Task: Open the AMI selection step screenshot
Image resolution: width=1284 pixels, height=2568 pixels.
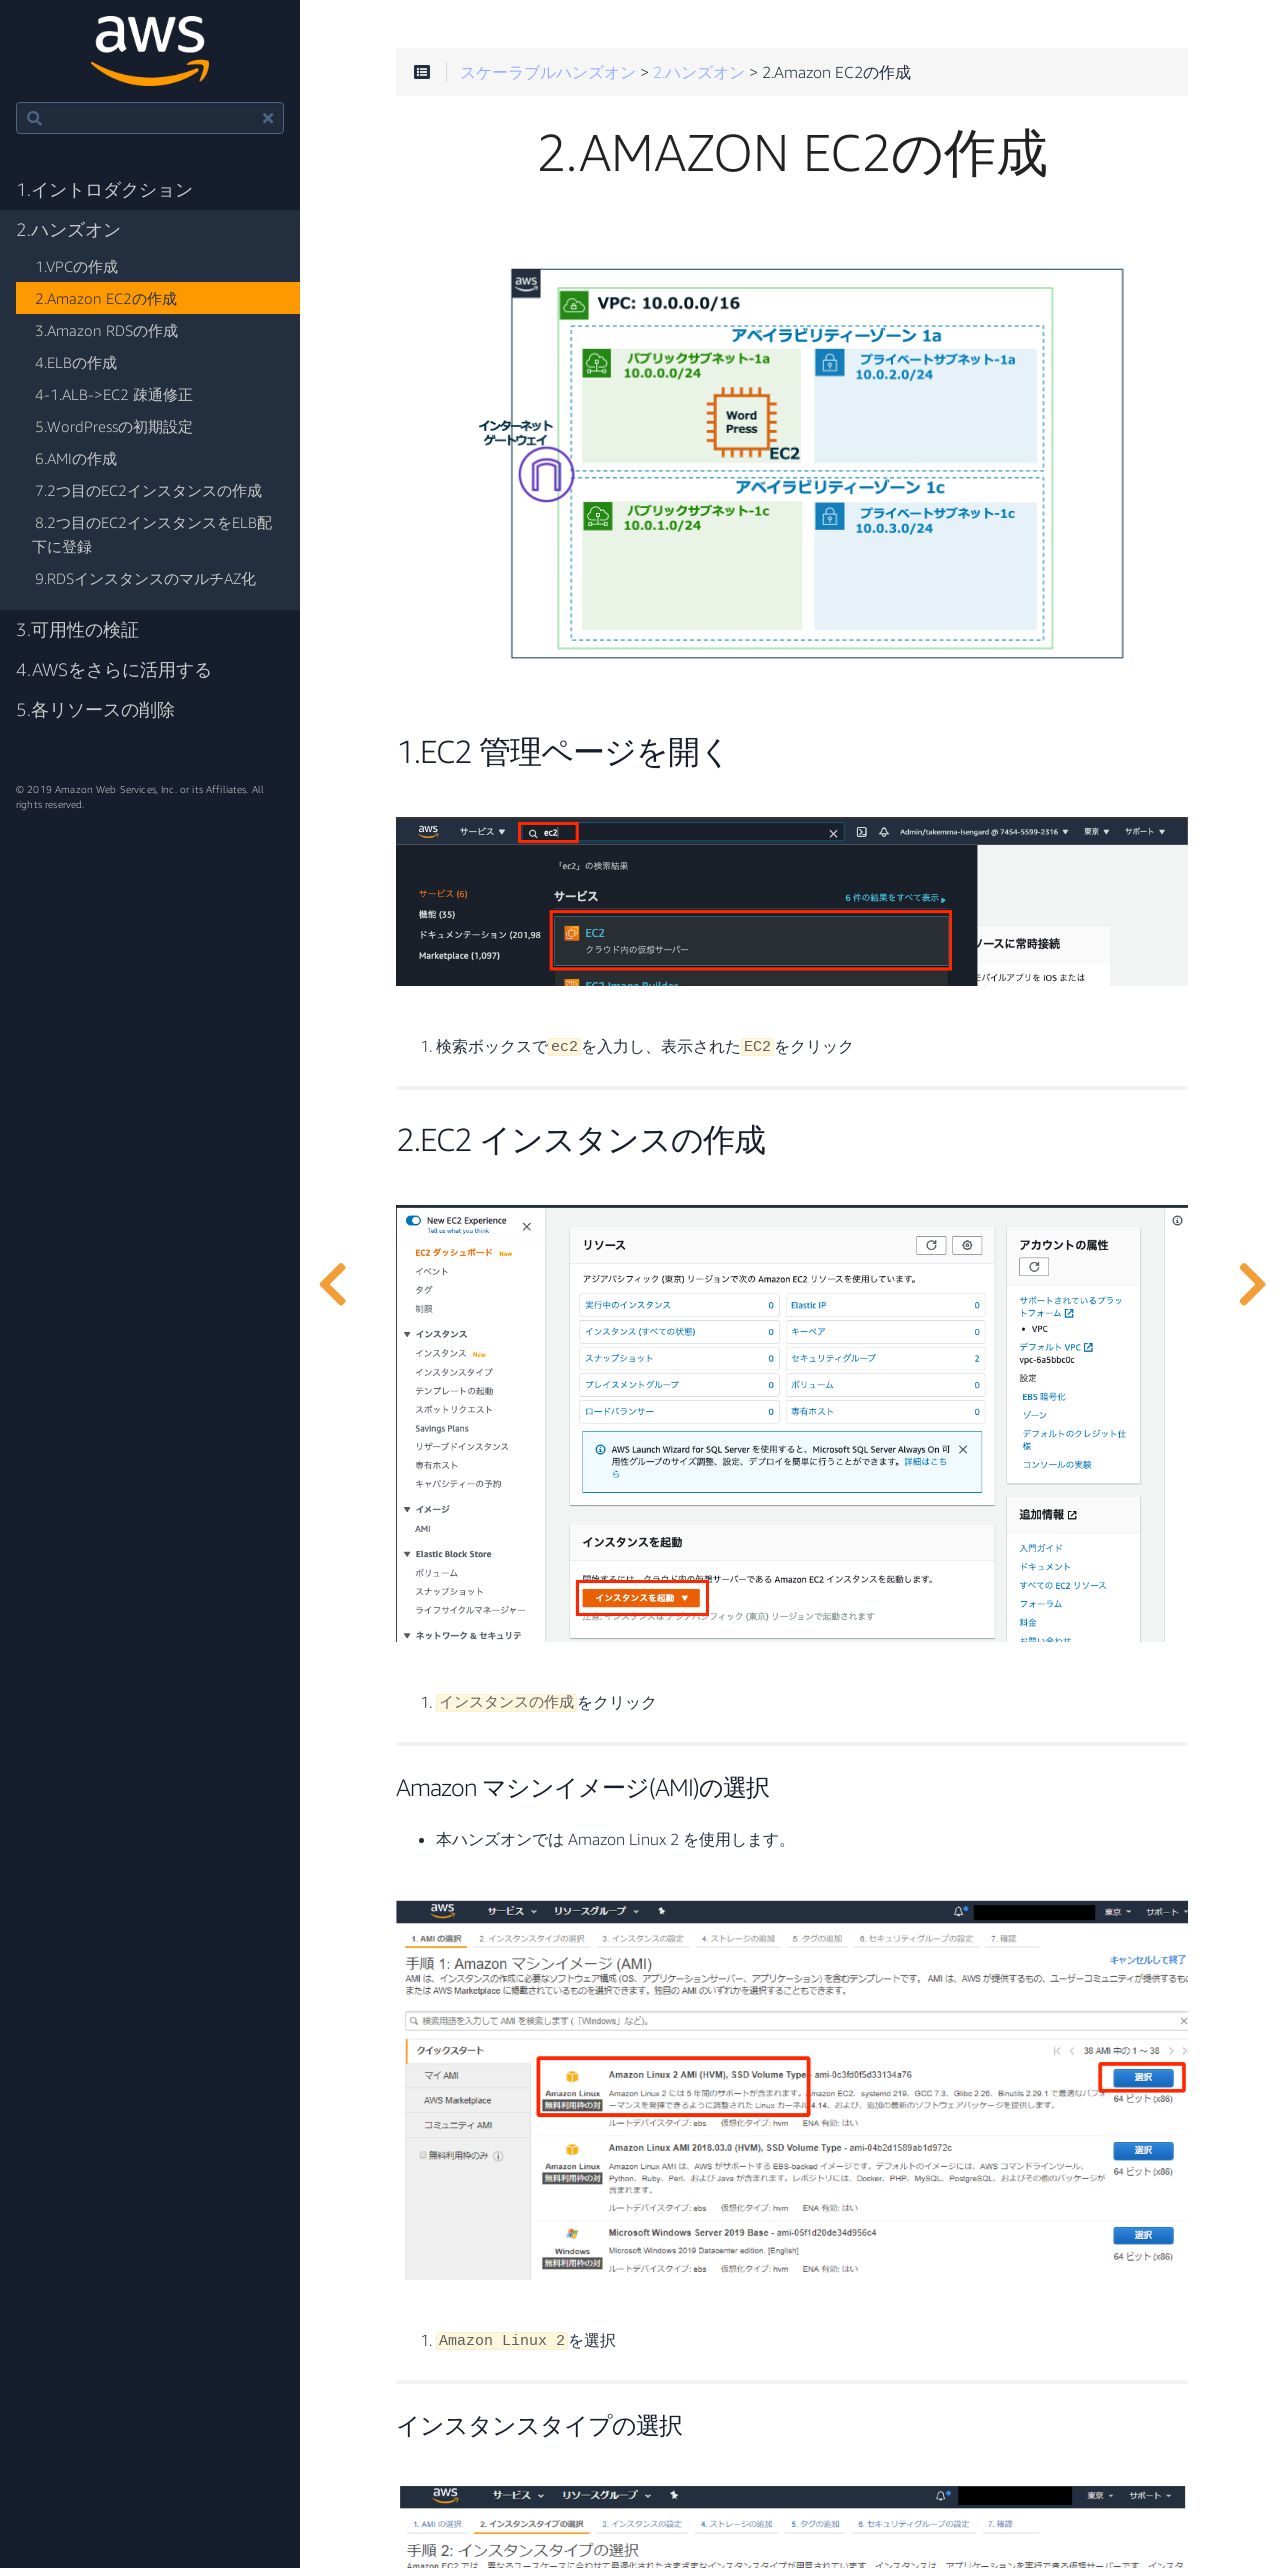Action: [792, 2090]
